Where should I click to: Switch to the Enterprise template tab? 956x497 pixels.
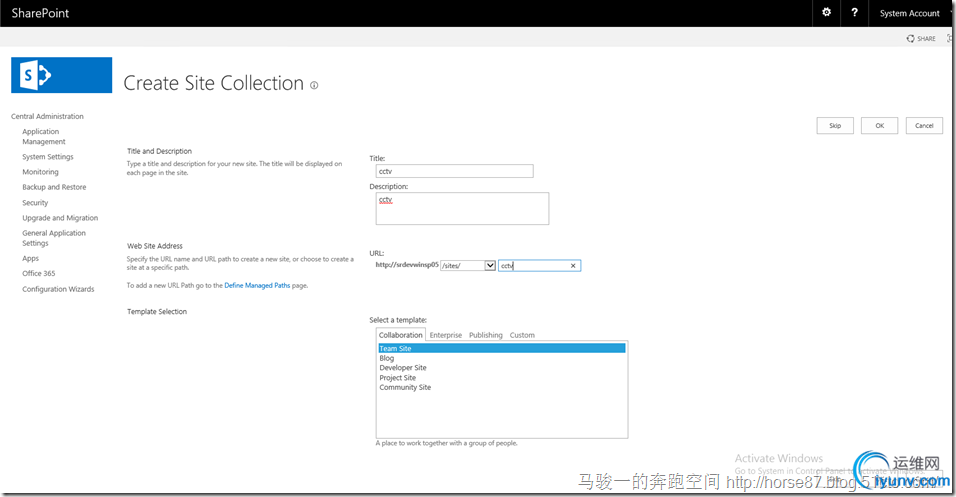click(446, 335)
